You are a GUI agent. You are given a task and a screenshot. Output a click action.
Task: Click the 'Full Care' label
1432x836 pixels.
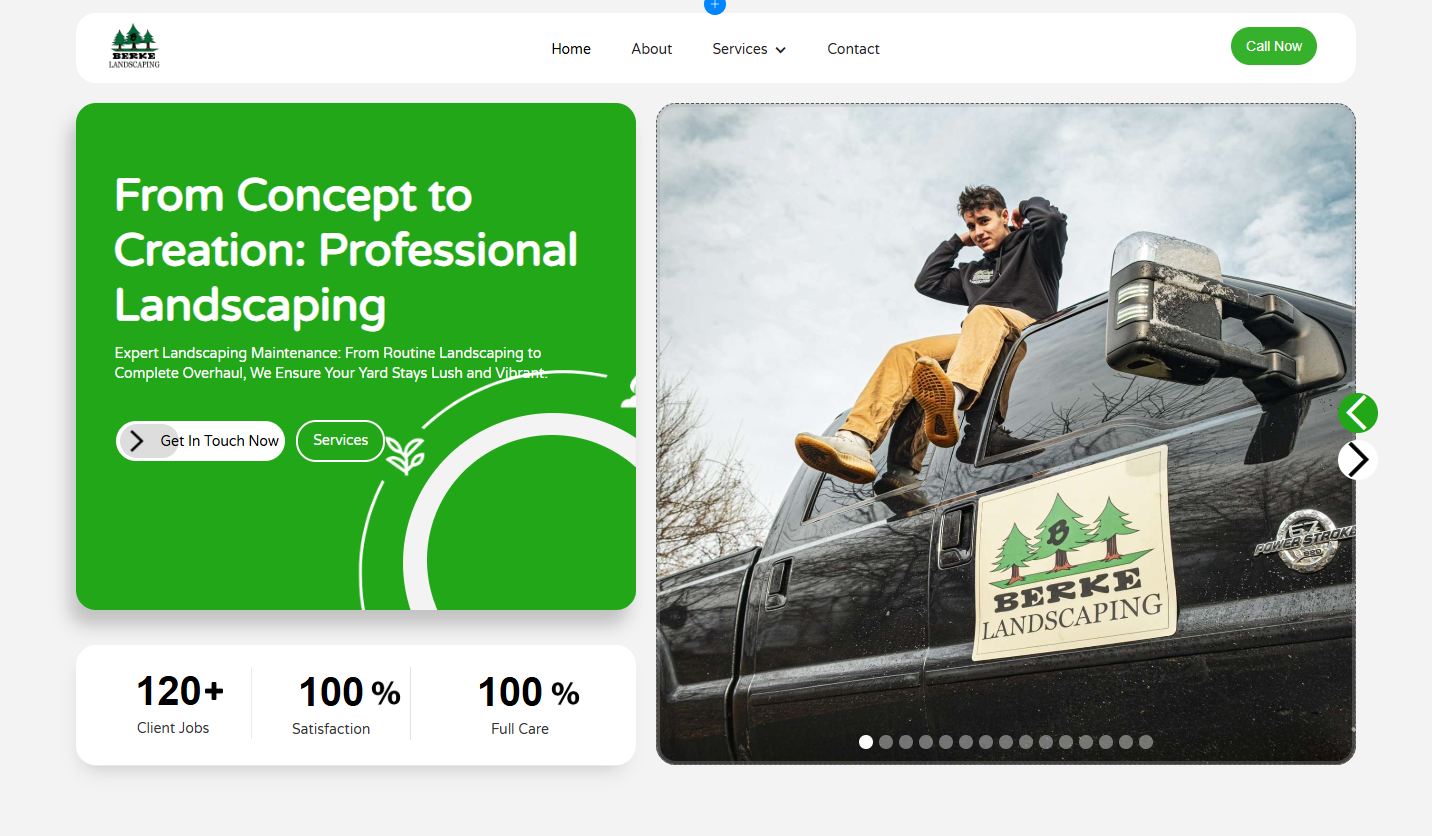pyautogui.click(x=520, y=729)
